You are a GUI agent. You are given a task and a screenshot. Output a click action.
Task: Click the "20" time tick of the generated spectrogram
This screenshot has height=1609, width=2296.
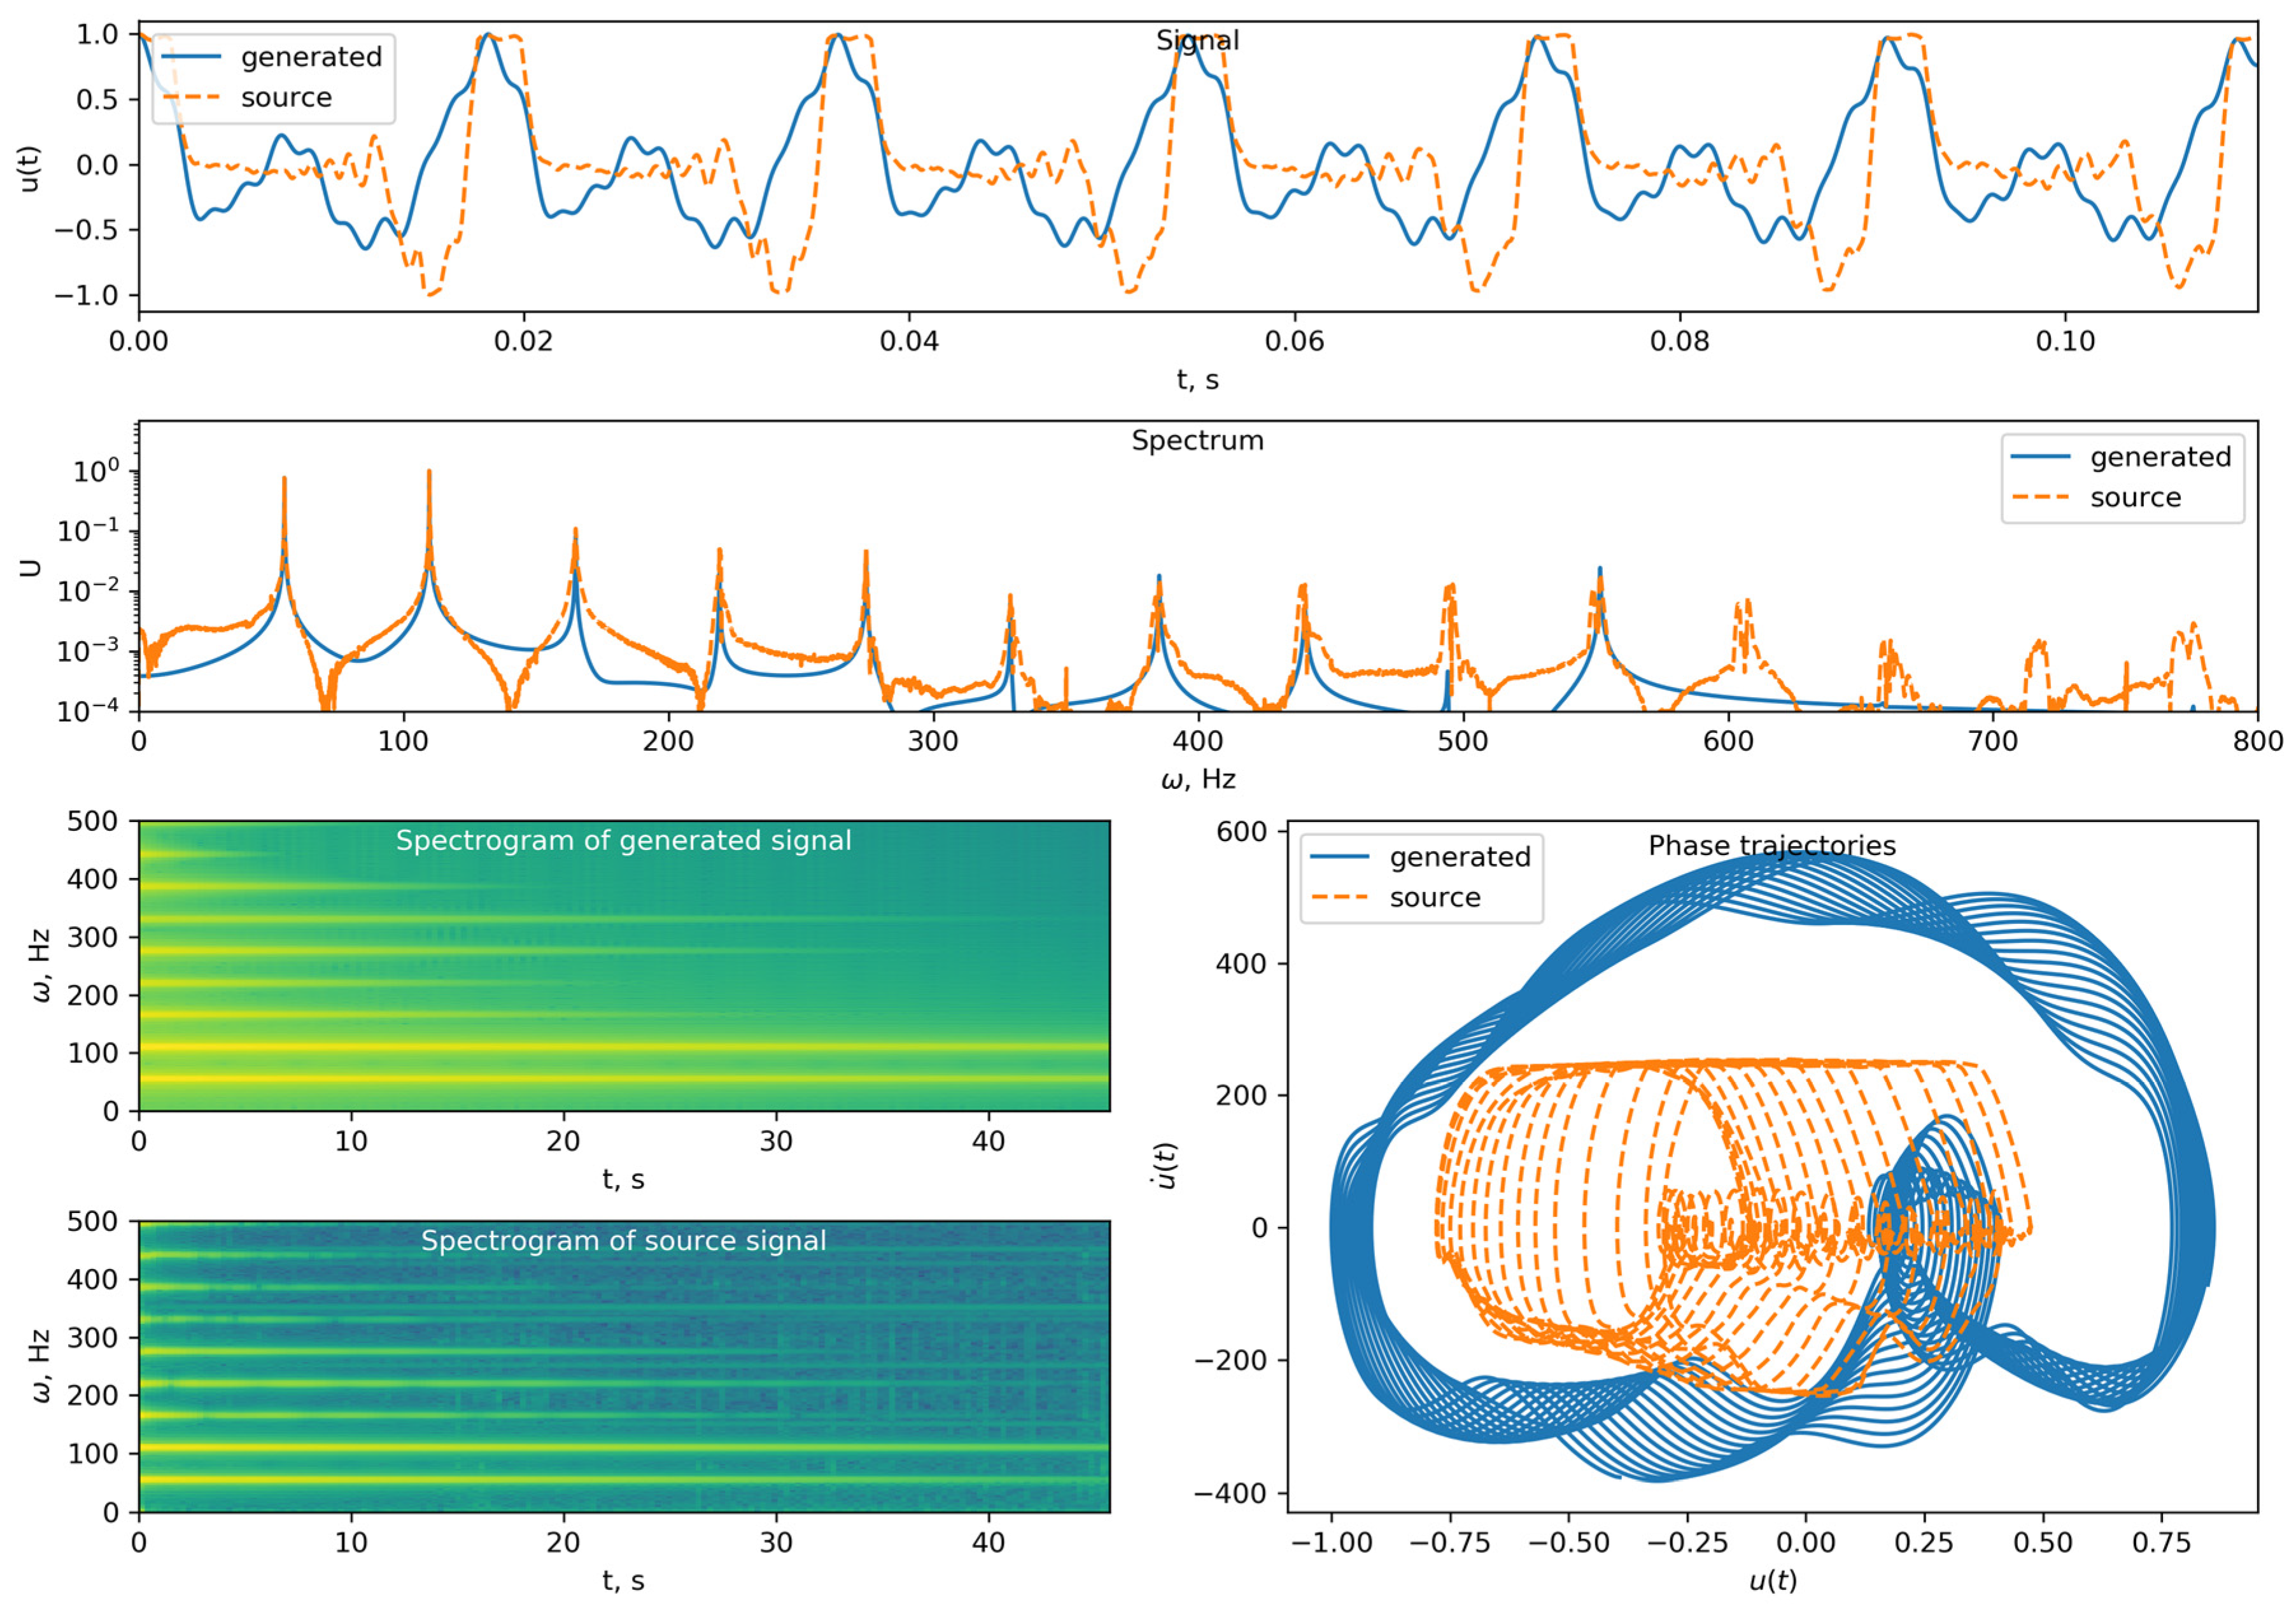[563, 1142]
